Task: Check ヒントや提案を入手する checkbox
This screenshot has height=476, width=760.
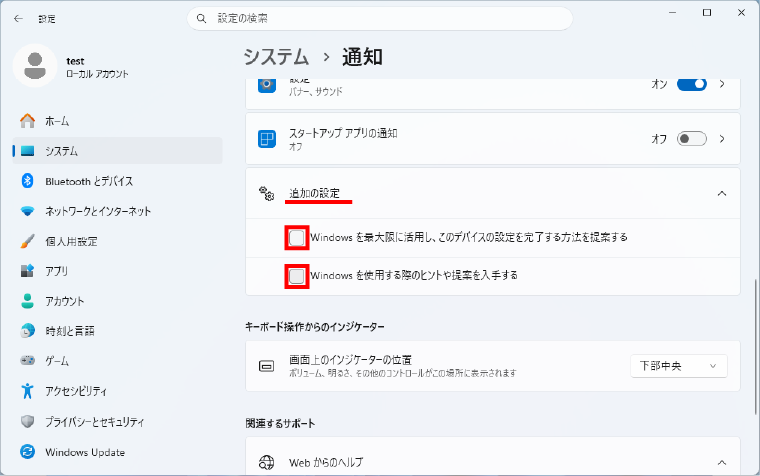Action: (x=297, y=276)
